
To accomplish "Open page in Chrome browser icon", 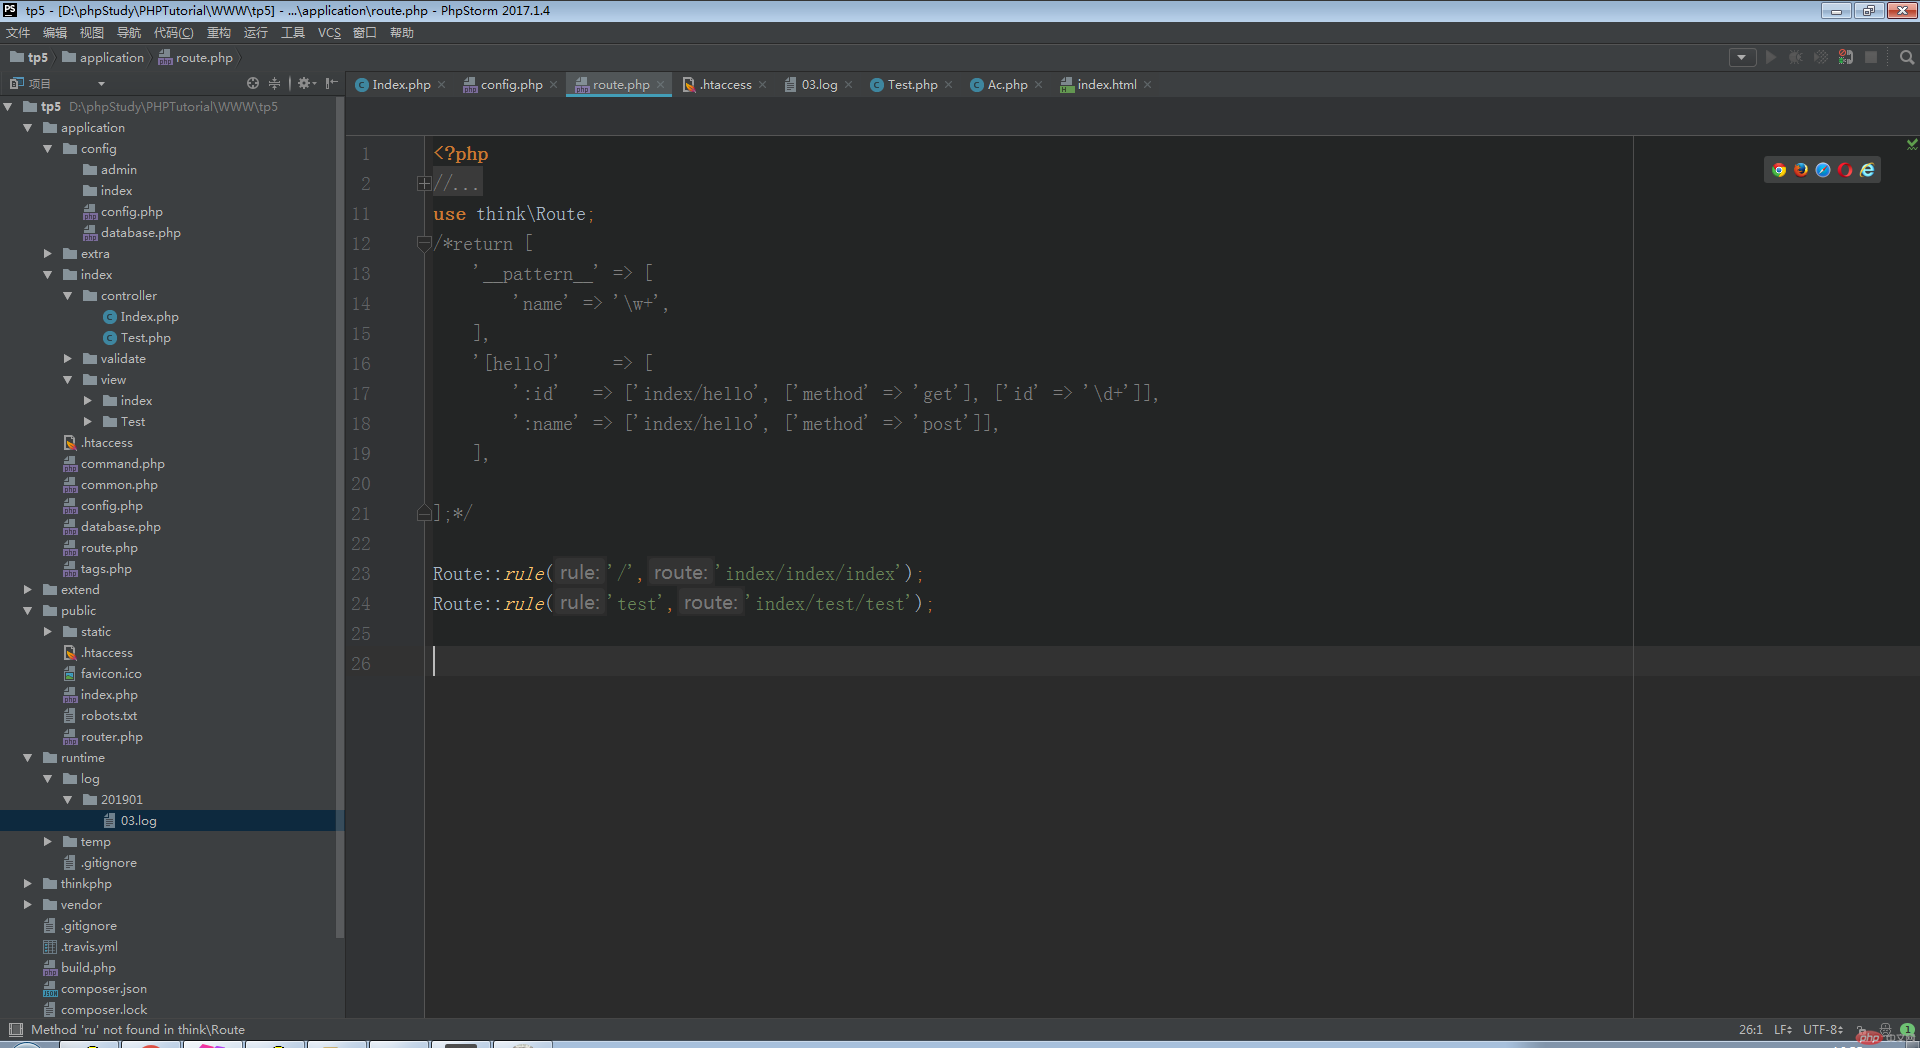I will [x=1779, y=170].
